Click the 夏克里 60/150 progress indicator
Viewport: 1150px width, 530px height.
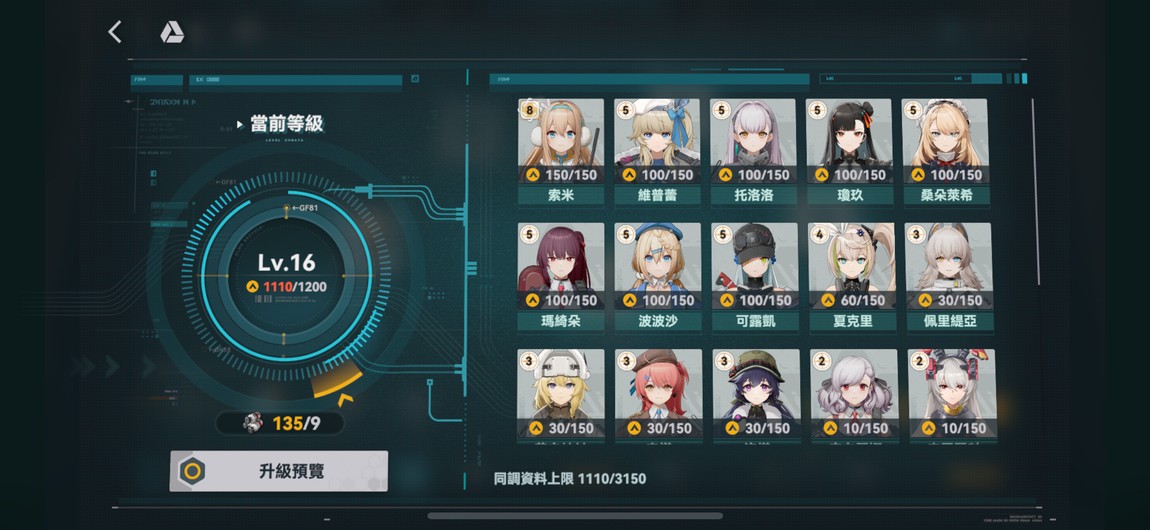[x=851, y=300]
